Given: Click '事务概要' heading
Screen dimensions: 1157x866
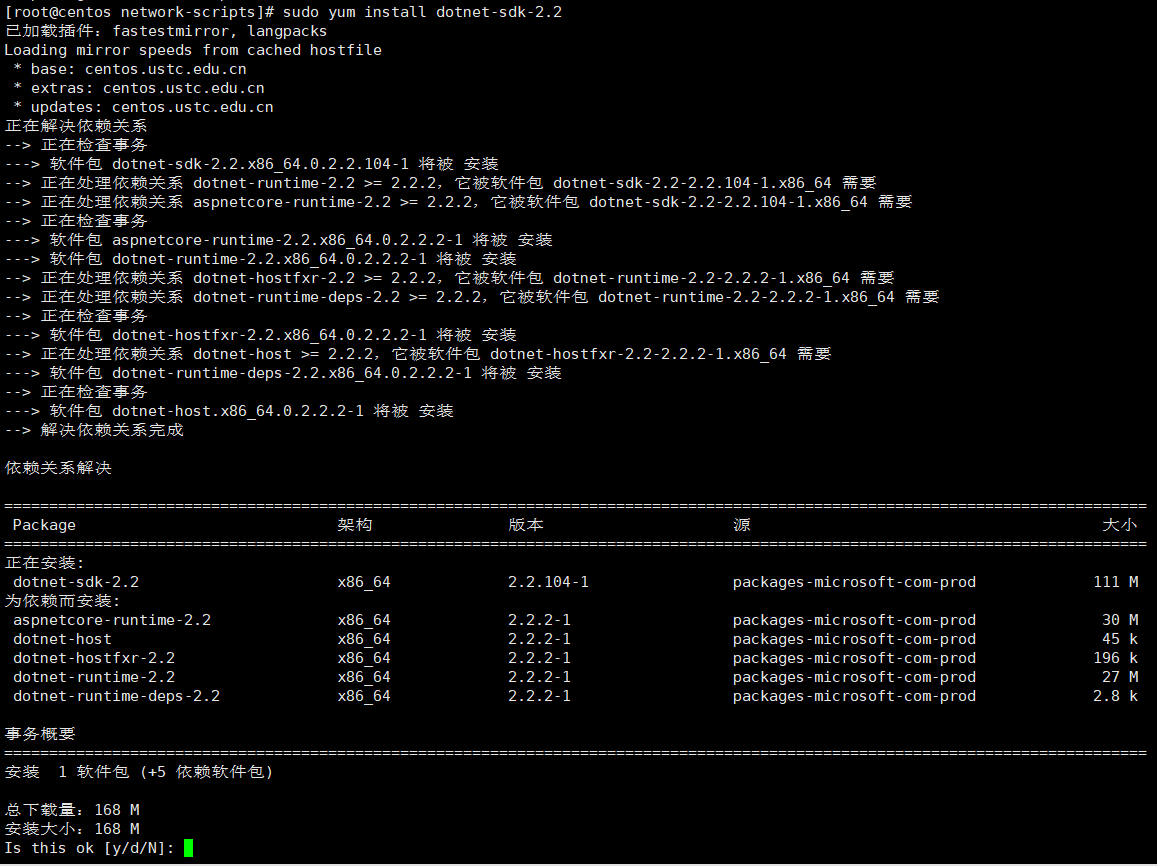Looking at the screenshot, I should click(x=40, y=734).
